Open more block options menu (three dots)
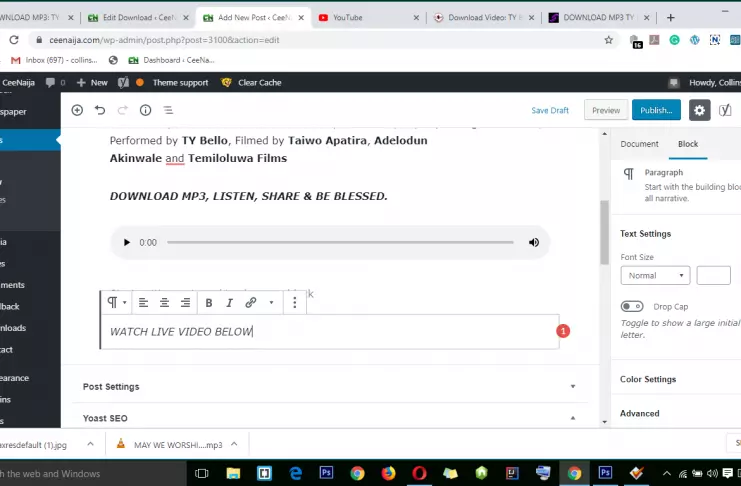 (x=294, y=303)
